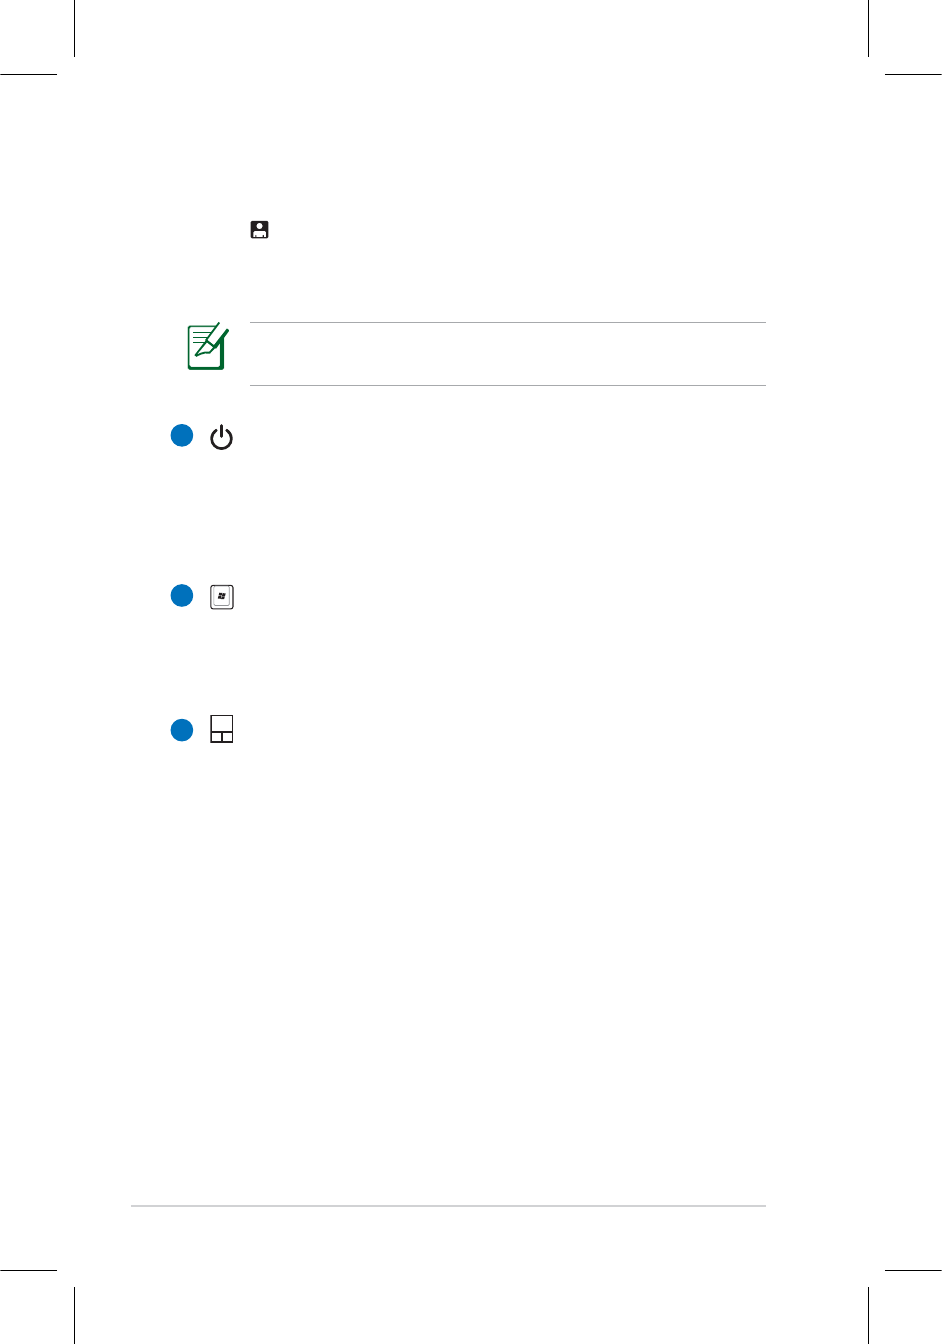Image resolution: width=942 pixels, height=1344 pixels.
Task: Click the top-right vertical crop mark
Action: pyautogui.click(x=868, y=28)
